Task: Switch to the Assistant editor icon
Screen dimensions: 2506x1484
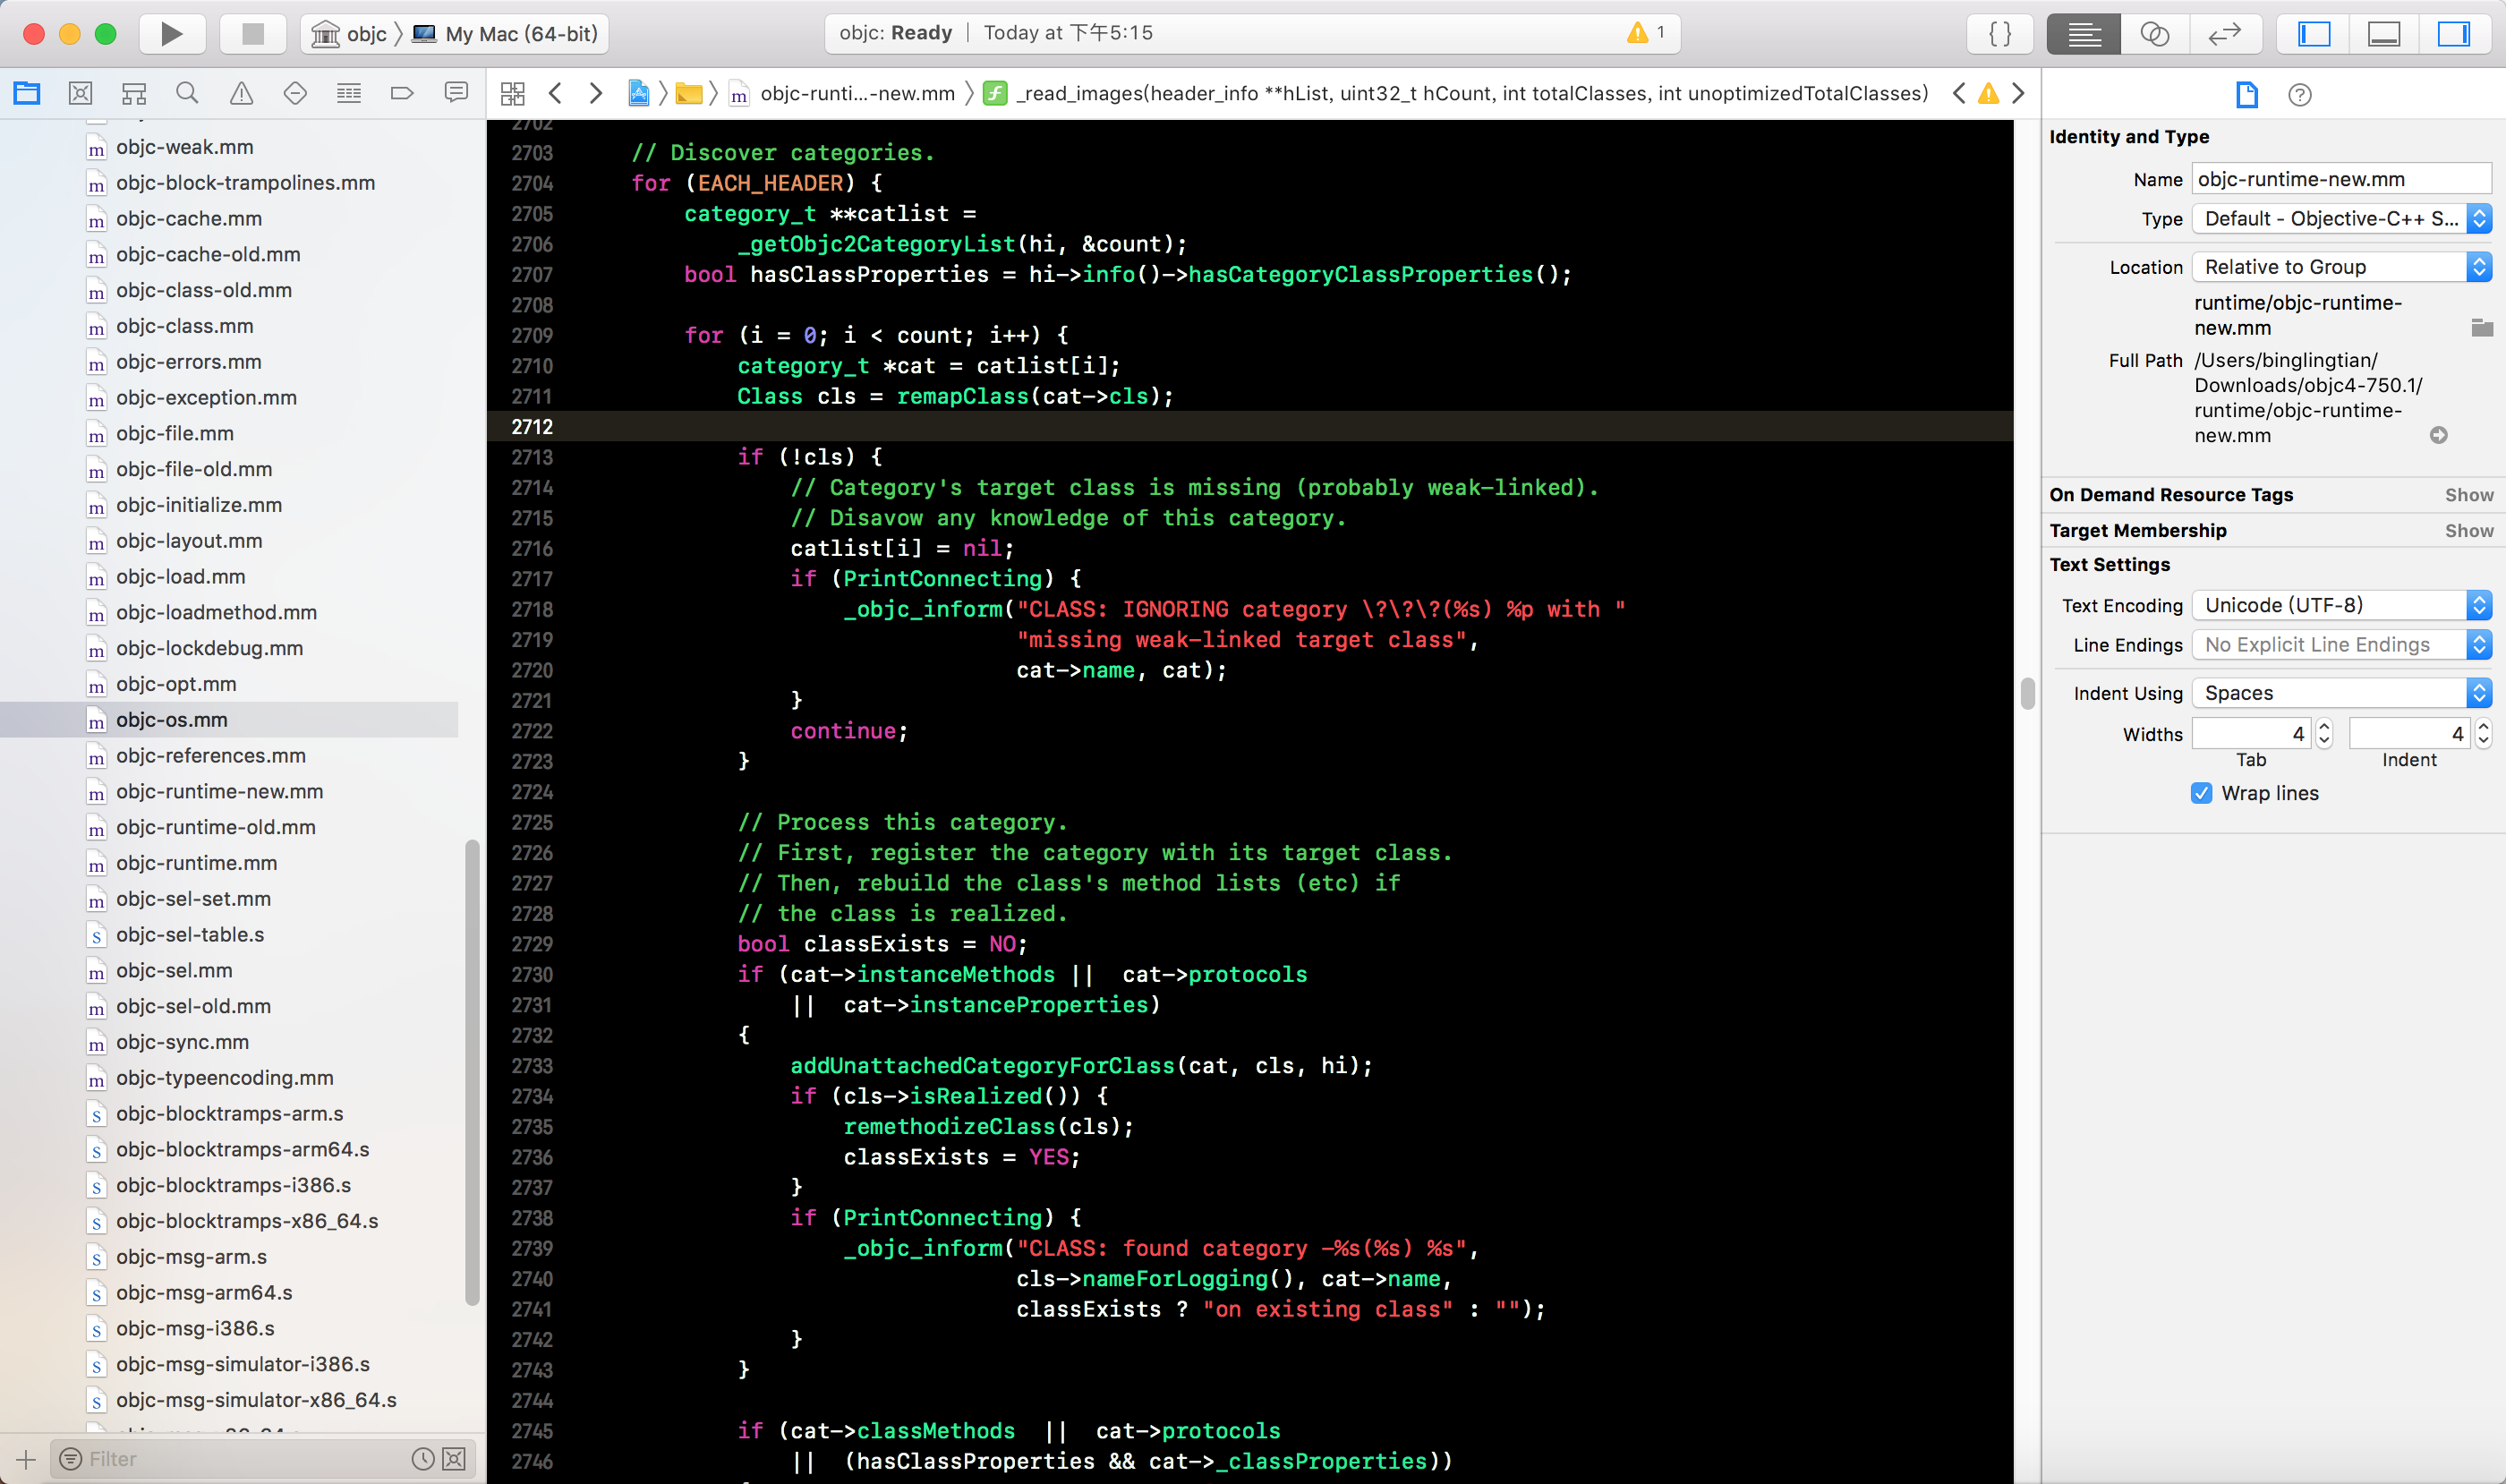Action: point(2154,33)
